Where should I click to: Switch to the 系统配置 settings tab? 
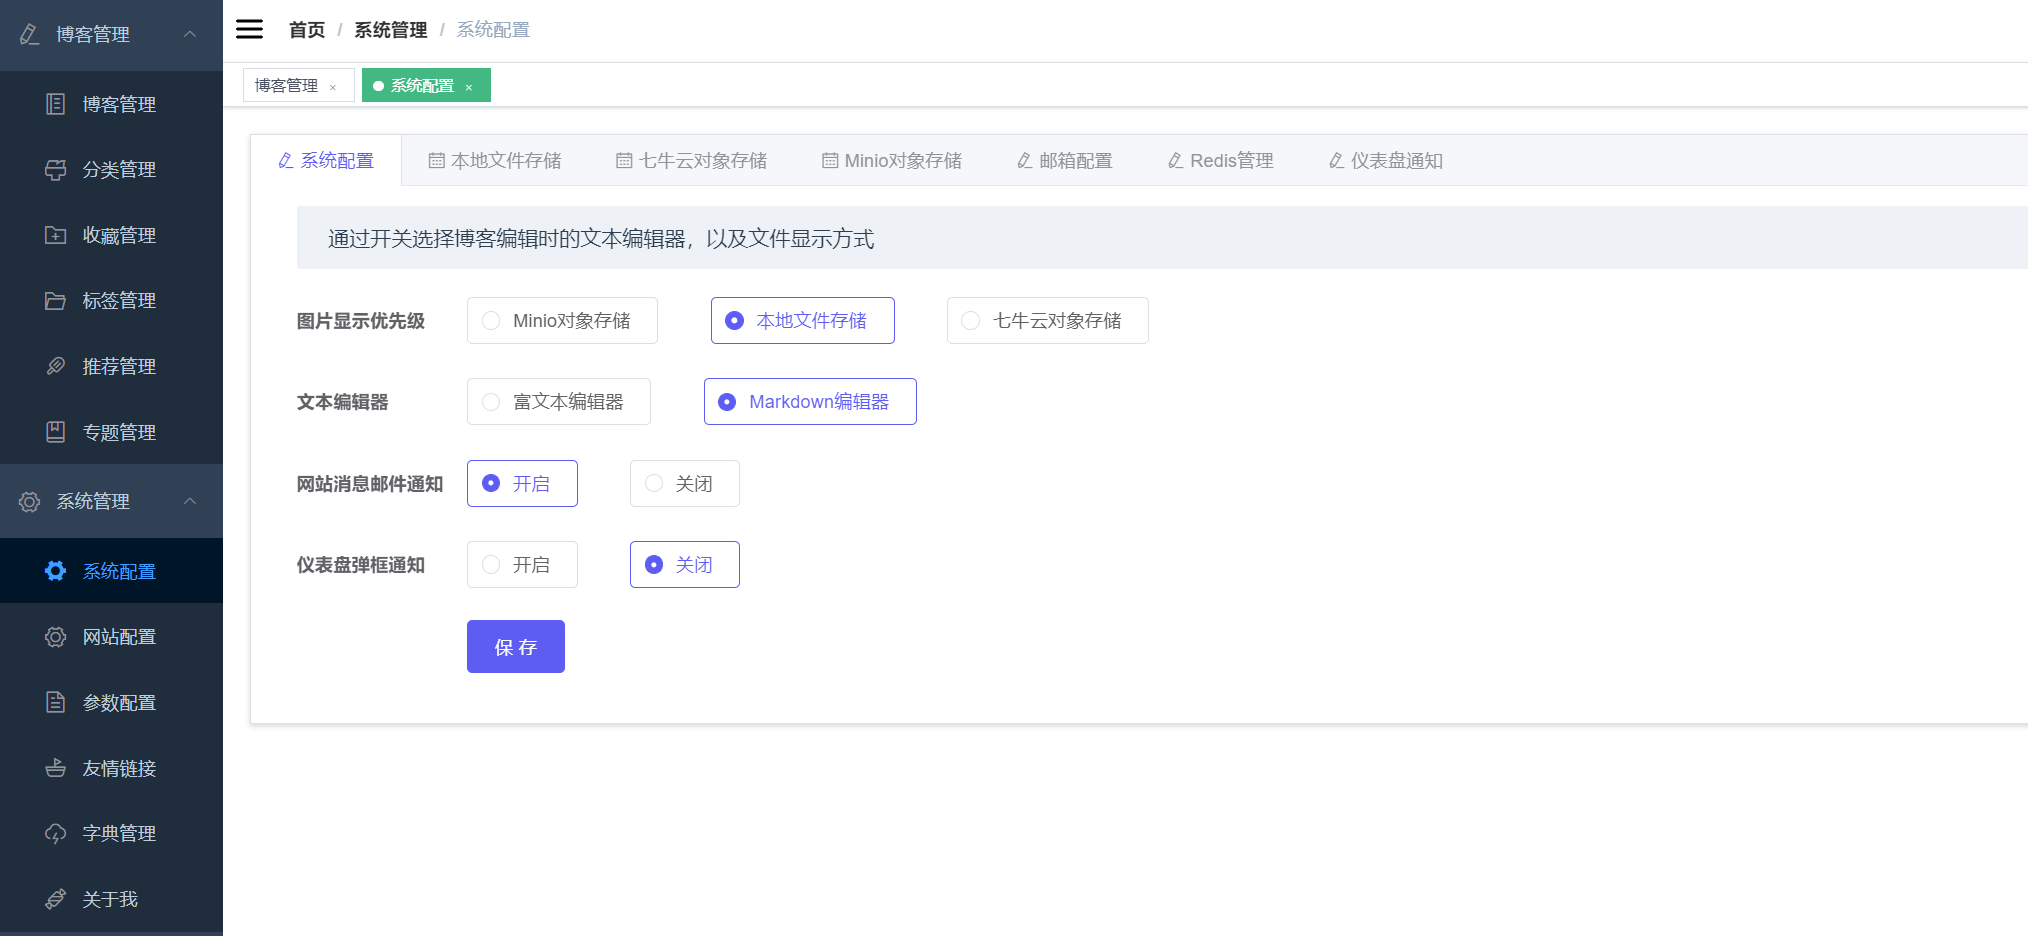point(326,161)
